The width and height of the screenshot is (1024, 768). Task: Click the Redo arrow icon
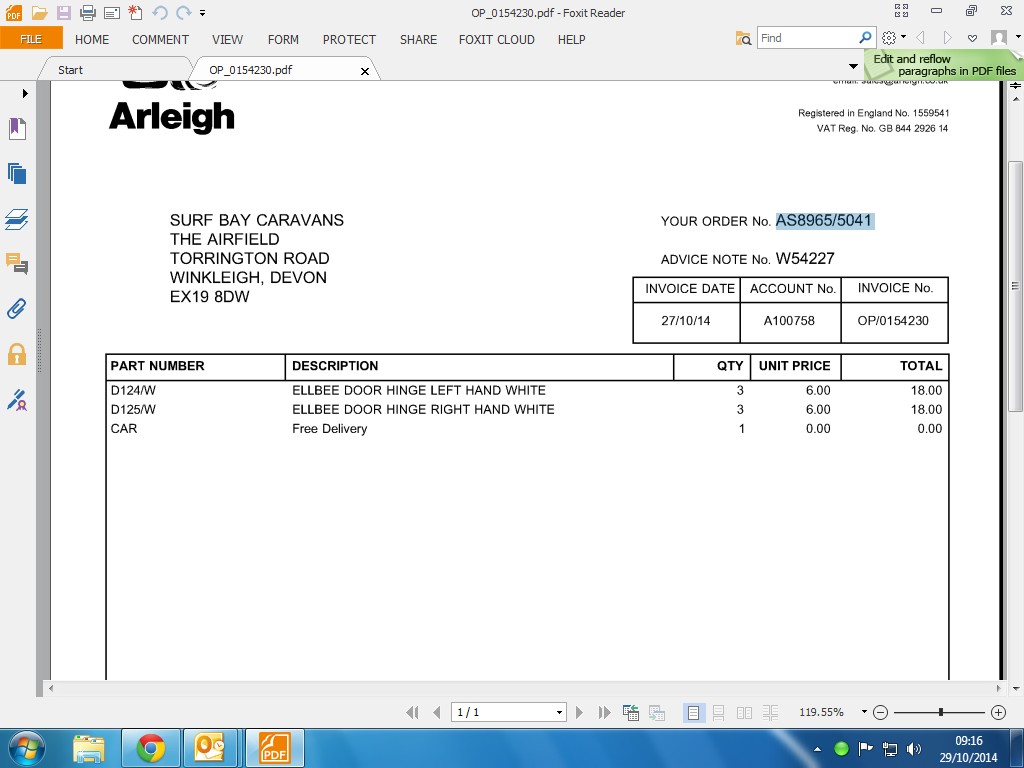click(x=184, y=12)
